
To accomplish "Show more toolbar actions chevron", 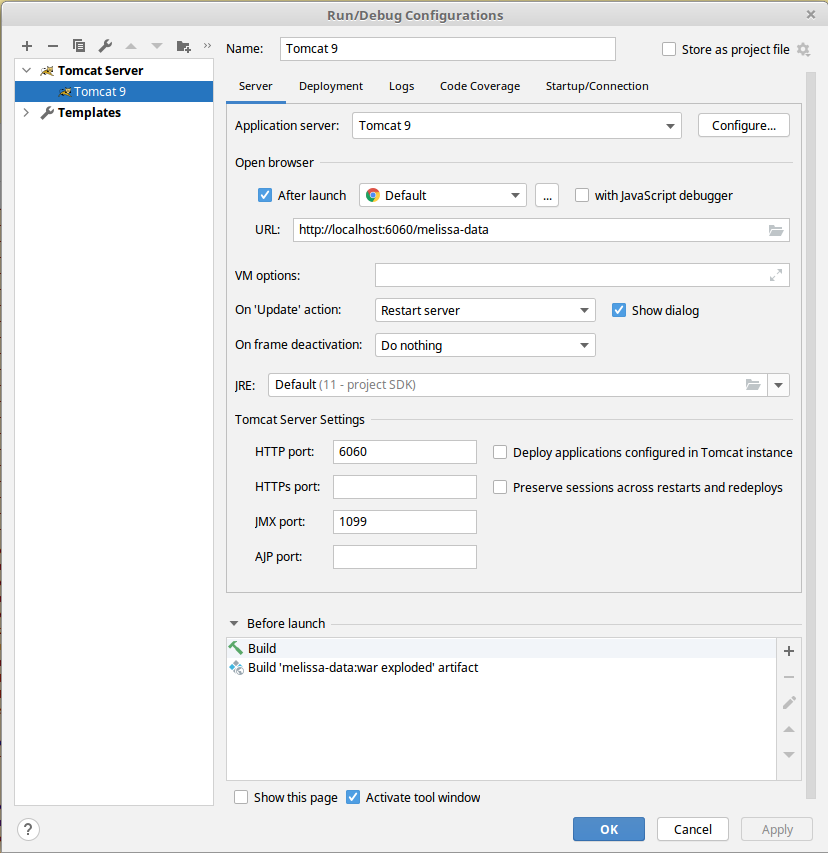I will coord(207,46).
